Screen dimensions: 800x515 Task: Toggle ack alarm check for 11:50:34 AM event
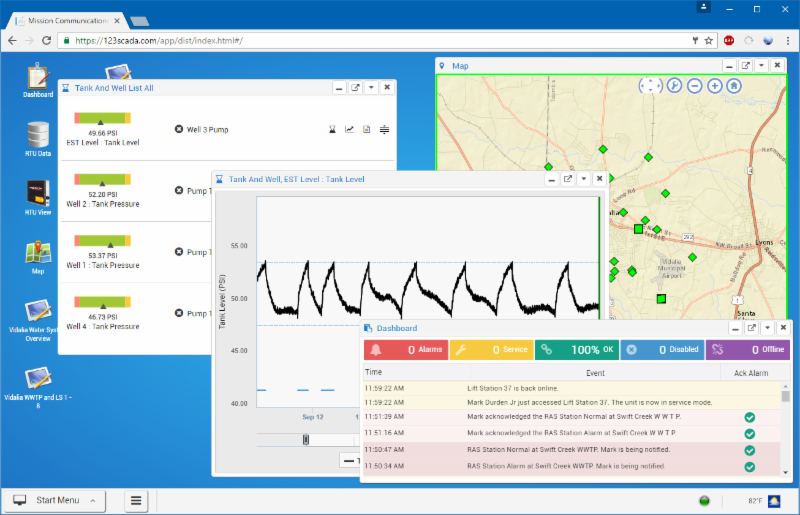[x=749, y=467]
